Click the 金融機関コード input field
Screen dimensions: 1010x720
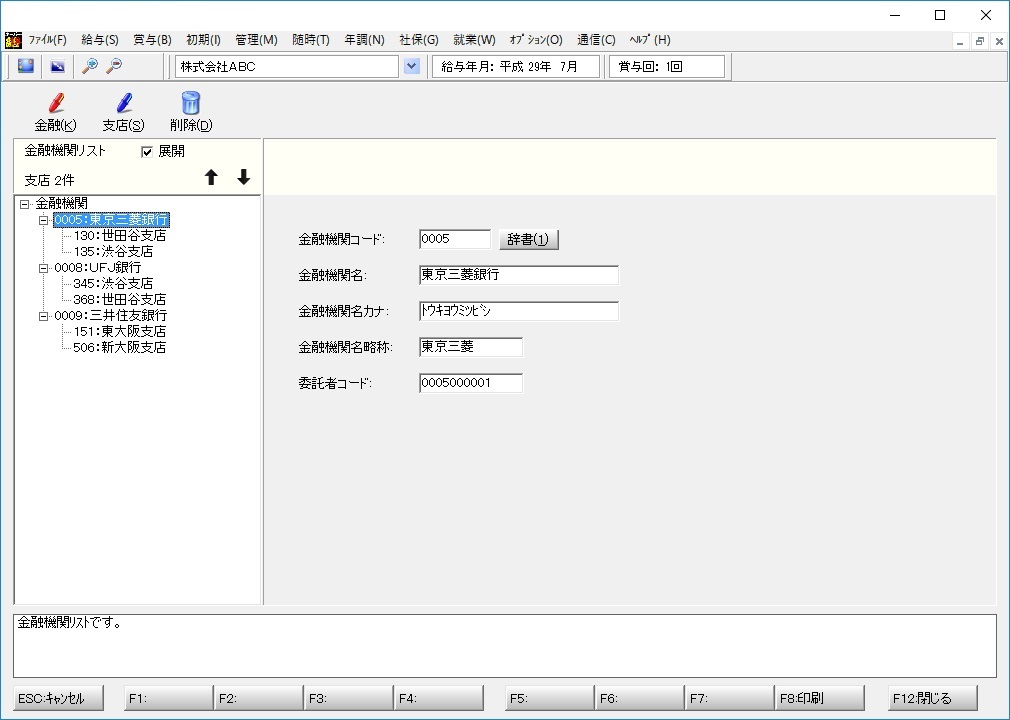455,239
